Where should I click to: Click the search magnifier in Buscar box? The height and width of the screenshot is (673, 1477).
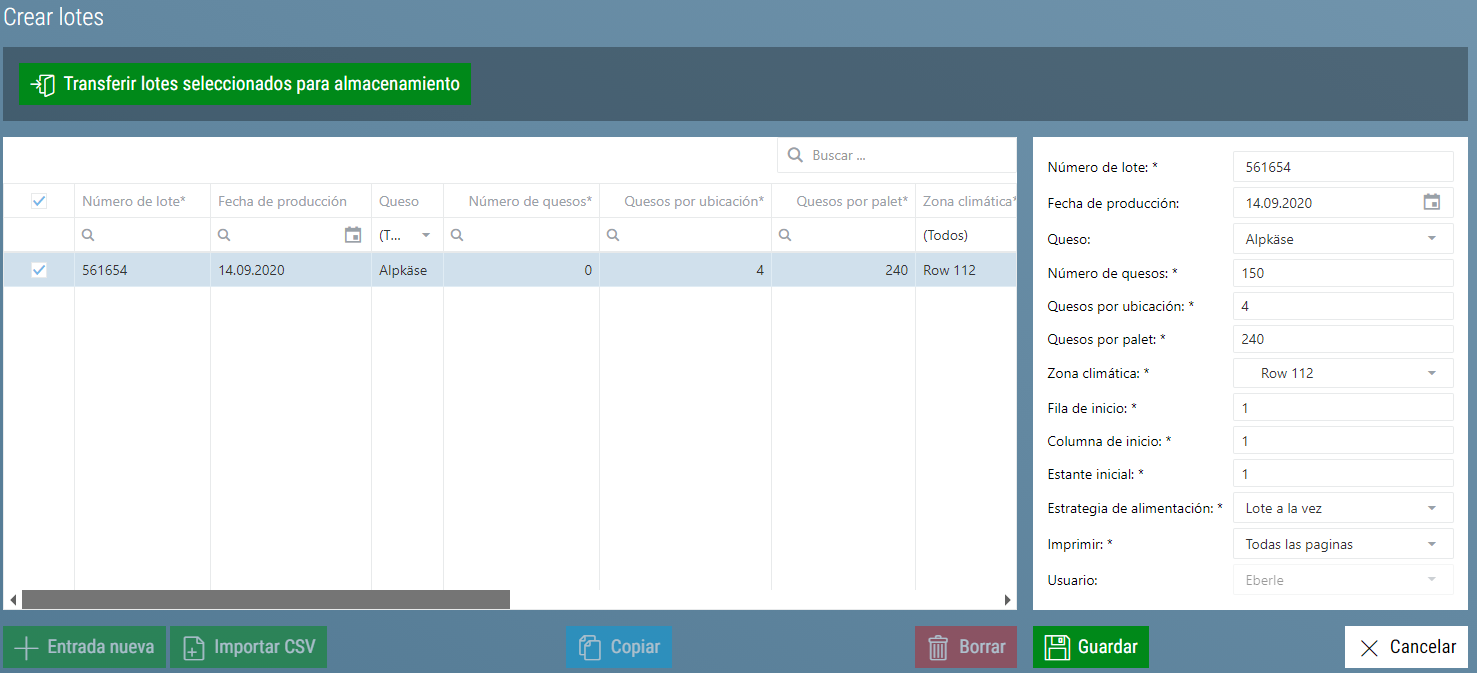click(796, 155)
